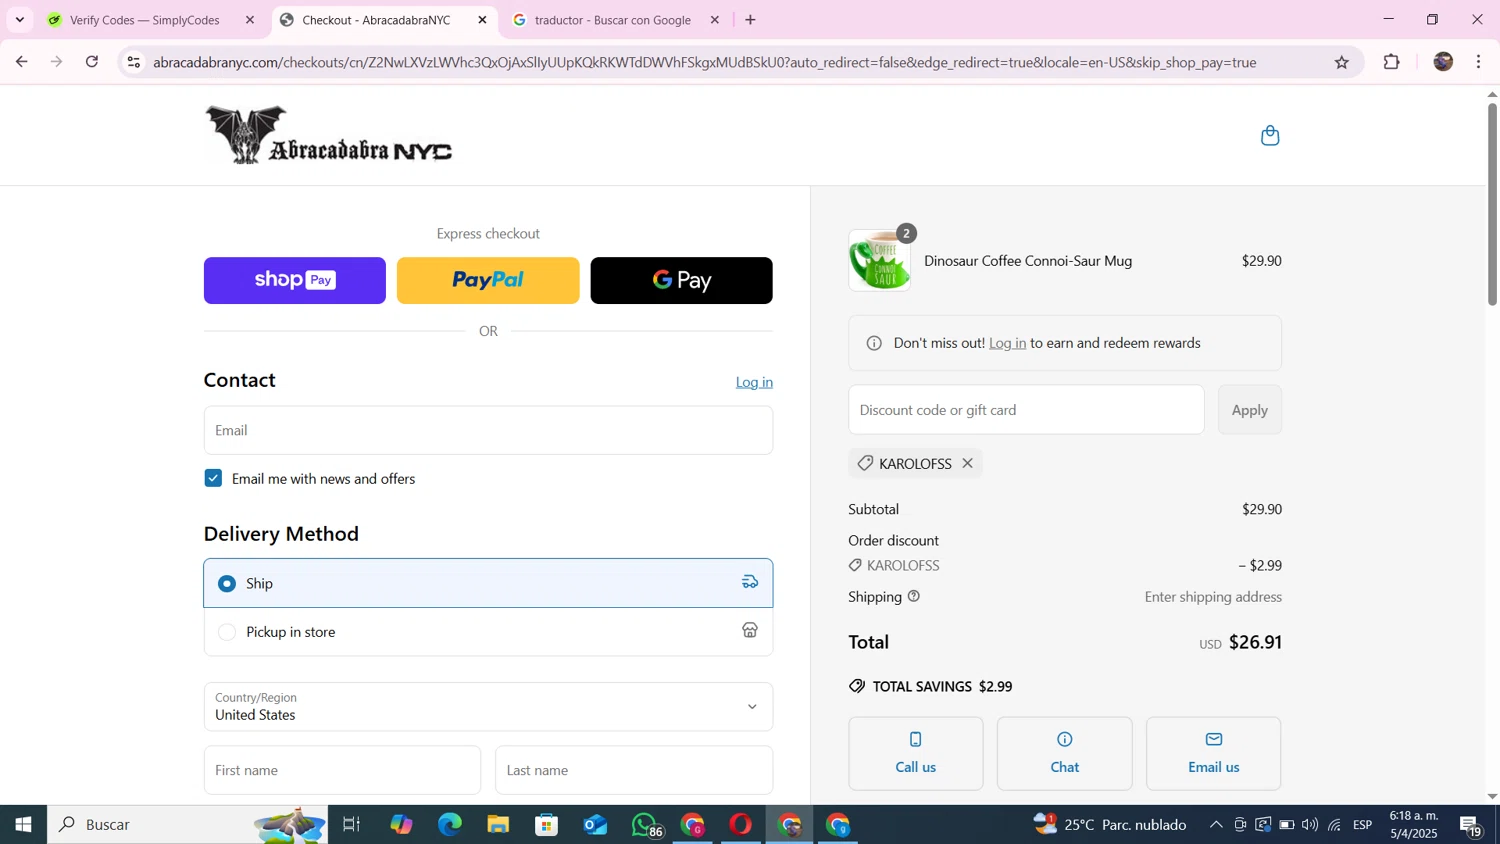
Task: Reload the current page
Action: (x=92, y=62)
